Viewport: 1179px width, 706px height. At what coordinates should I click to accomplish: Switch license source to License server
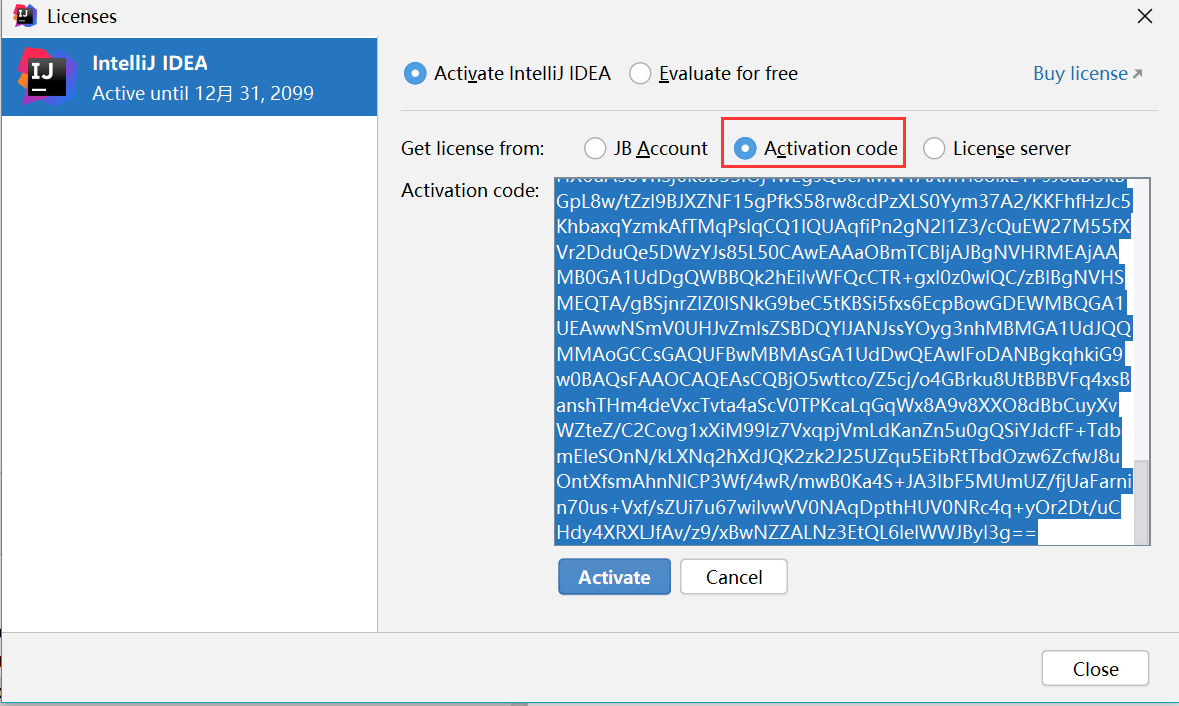(934, 149)
